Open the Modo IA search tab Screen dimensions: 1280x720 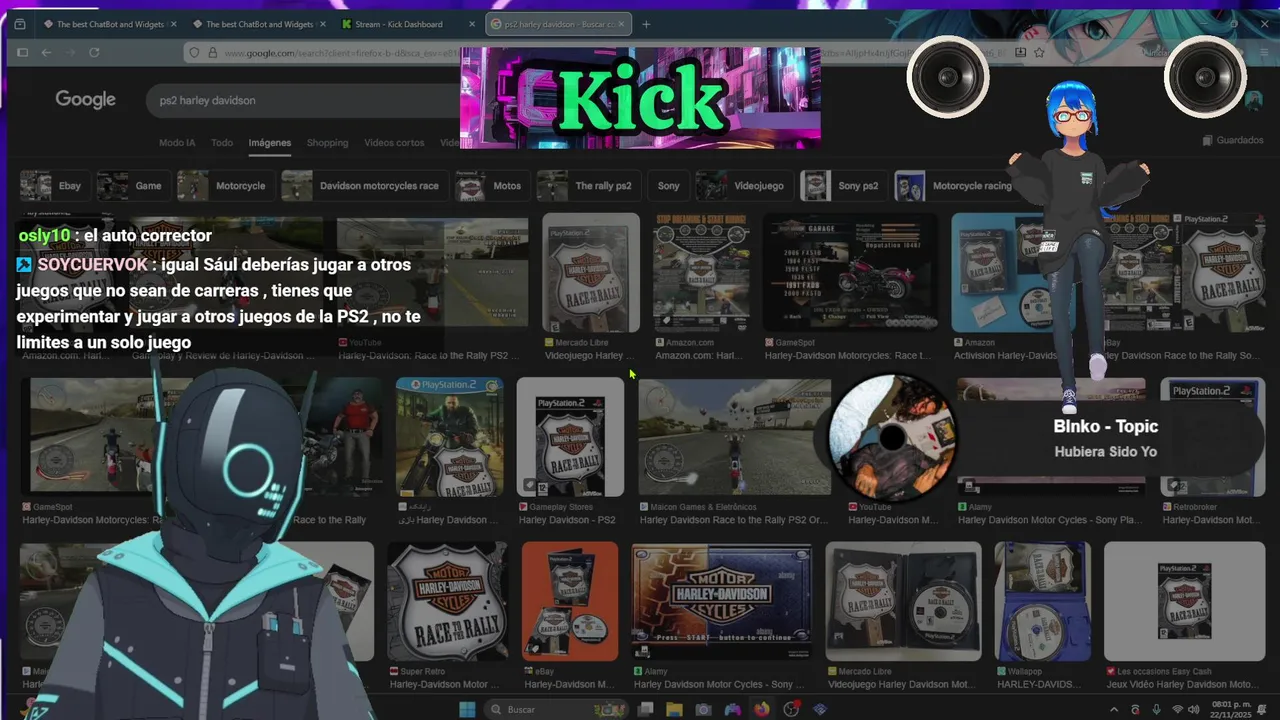pyautogui.click(x=177, y=143)
